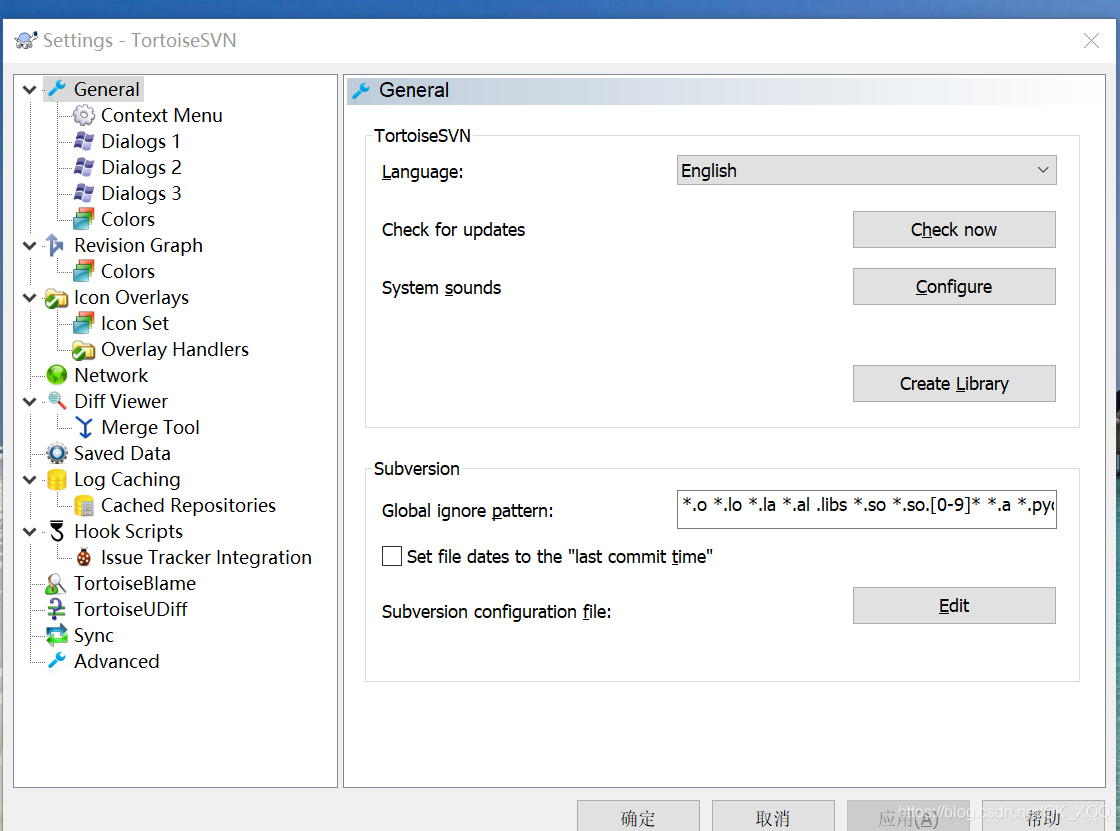Click the Configure system sounds button
The width and height of the screenshot is (1120, 831).
pos(954,287)
